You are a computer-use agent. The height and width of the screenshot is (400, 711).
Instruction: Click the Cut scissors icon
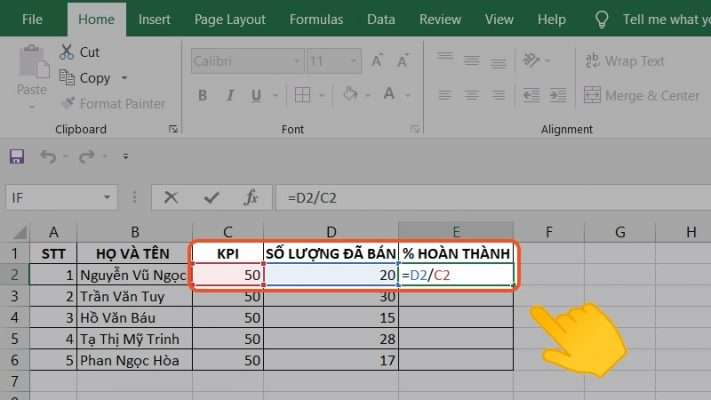[x=67, y=52]
